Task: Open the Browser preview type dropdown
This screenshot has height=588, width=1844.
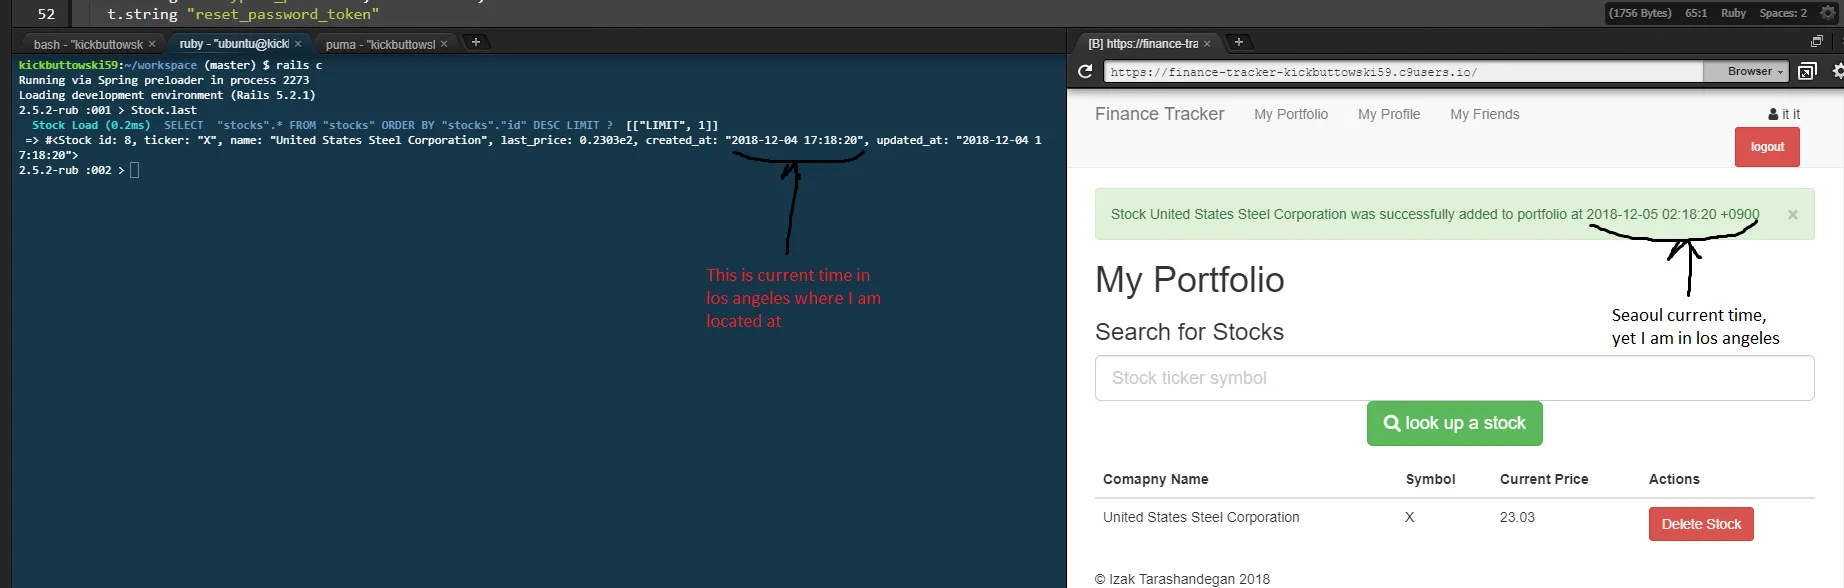Action: click(x=1755, y=72)
